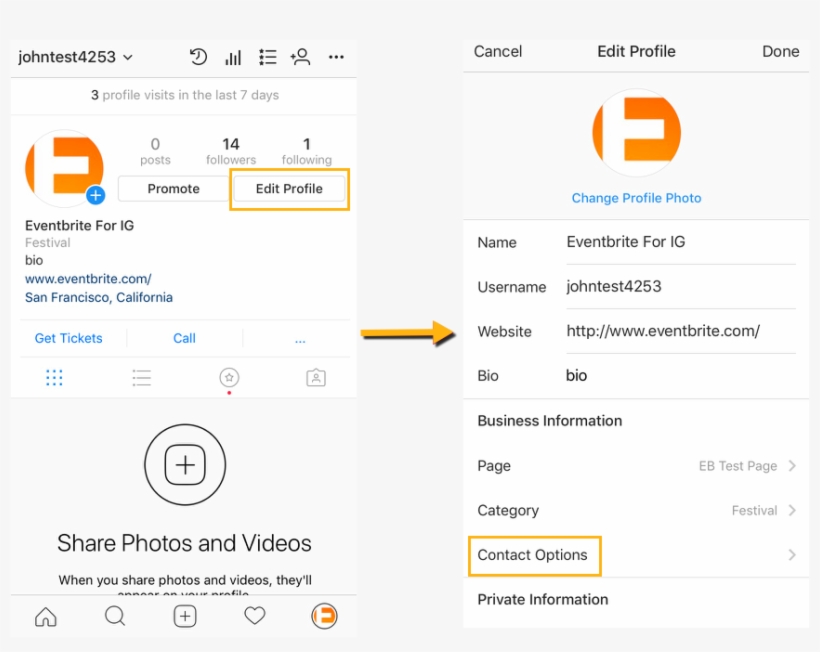Viewport: 820px width, 652px height.
Task: Open the activity heart icon
Action: (x=255, y=616)
